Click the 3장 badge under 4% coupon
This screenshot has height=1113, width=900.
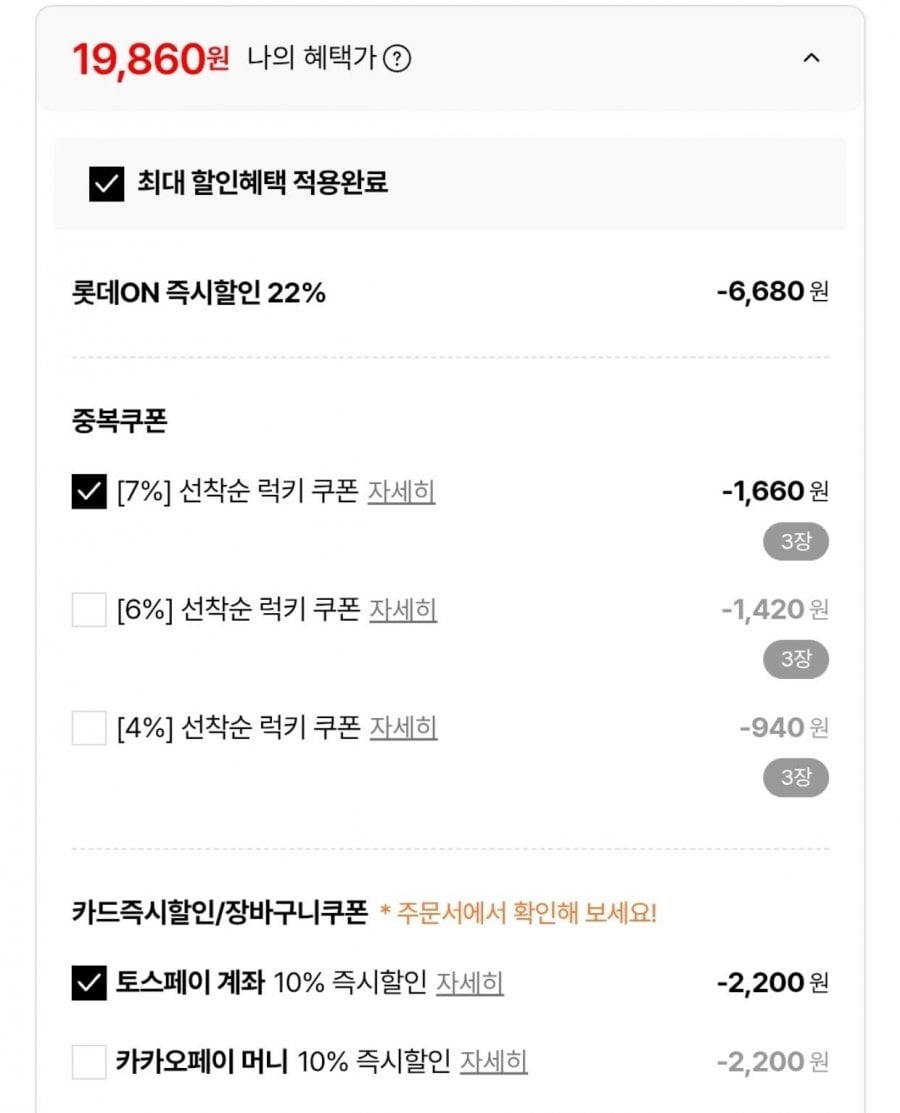pyautogui.click(x=796, y=777)
